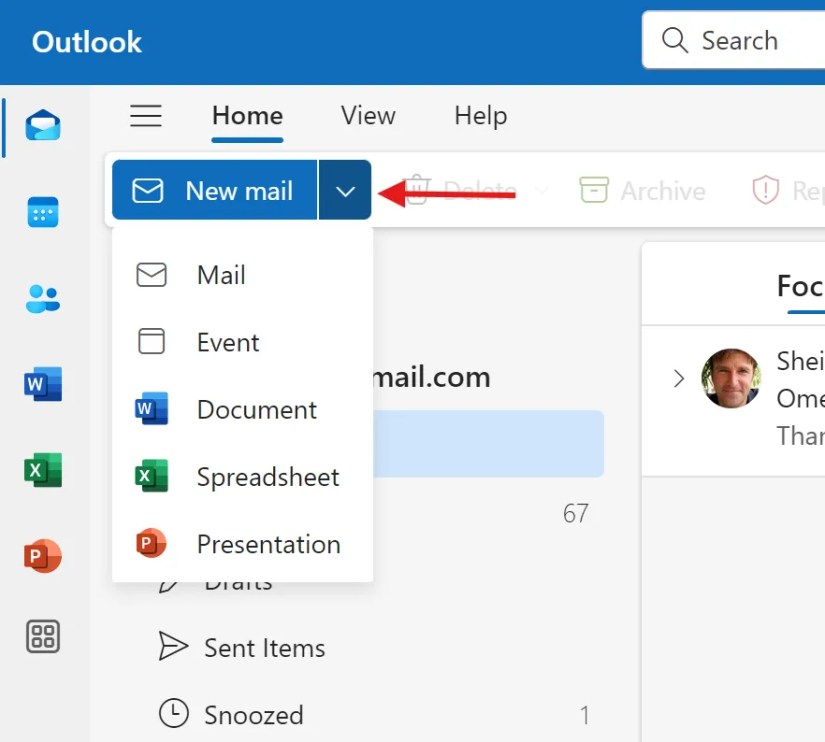Image resolution: width=825 pixels, height=742 pixels.
Task: Click the Outlook title text
Action: [x=87, y=42]
